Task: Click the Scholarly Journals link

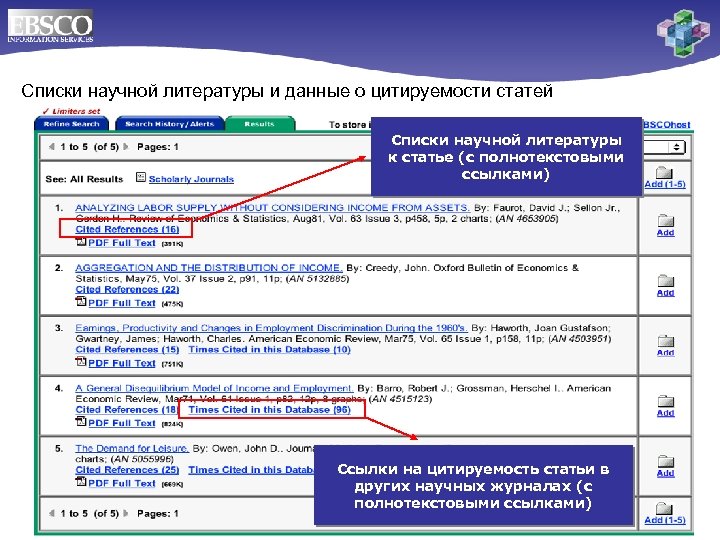Action: point(191,179)
